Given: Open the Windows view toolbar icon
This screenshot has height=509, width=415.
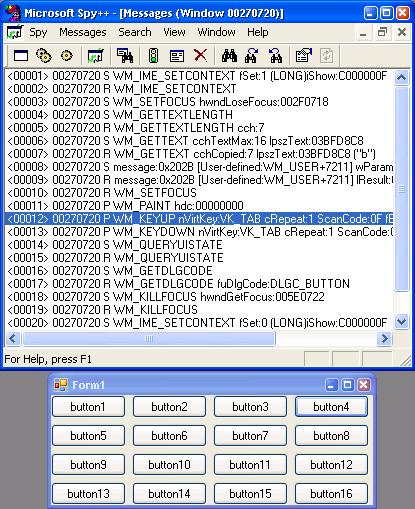Looking at the screenshot, I should pos(21,55).
